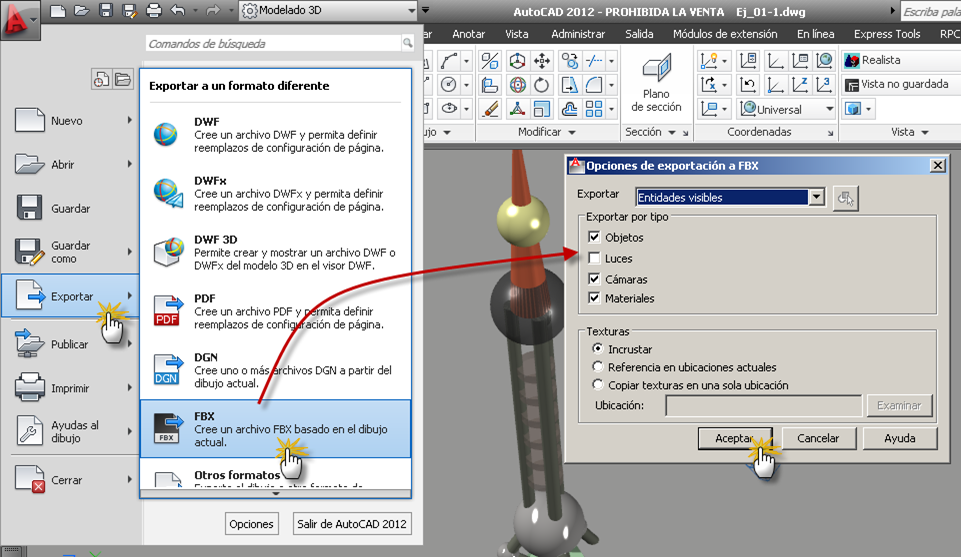Click Guardar in the application menu
The image size is (961, 557).
[x=71, y=208]
